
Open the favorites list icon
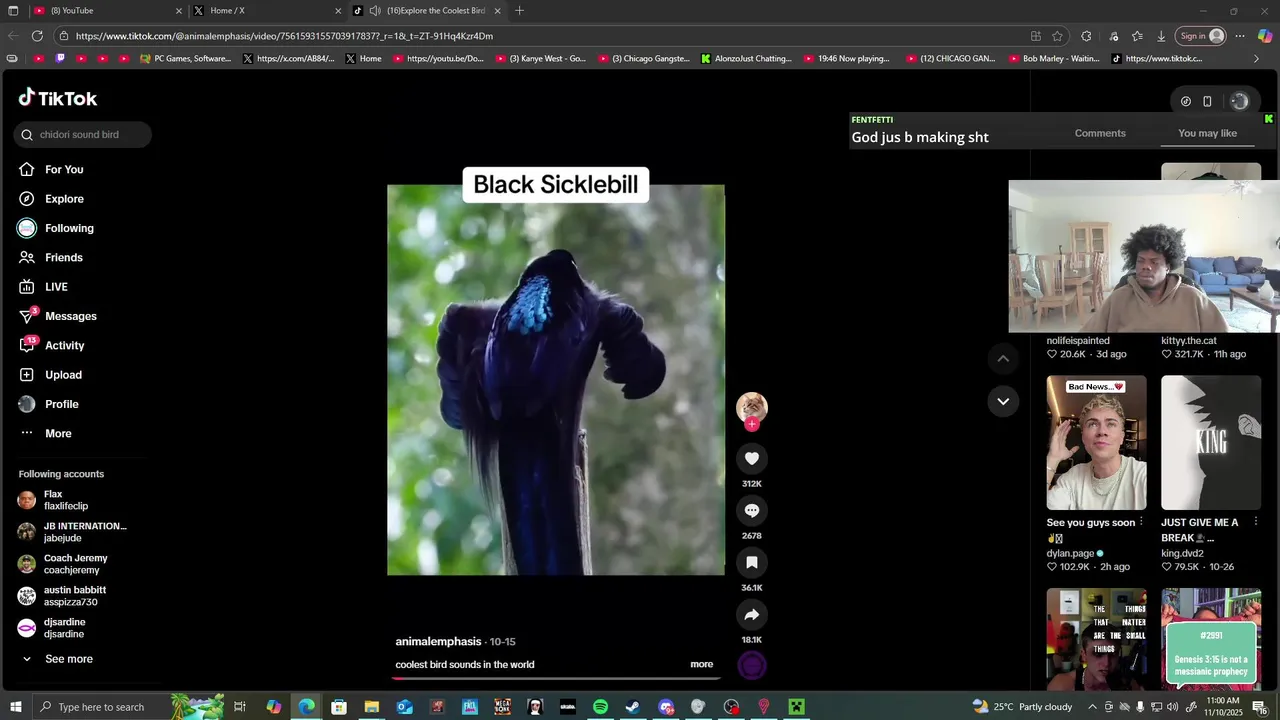point(1137,36)
